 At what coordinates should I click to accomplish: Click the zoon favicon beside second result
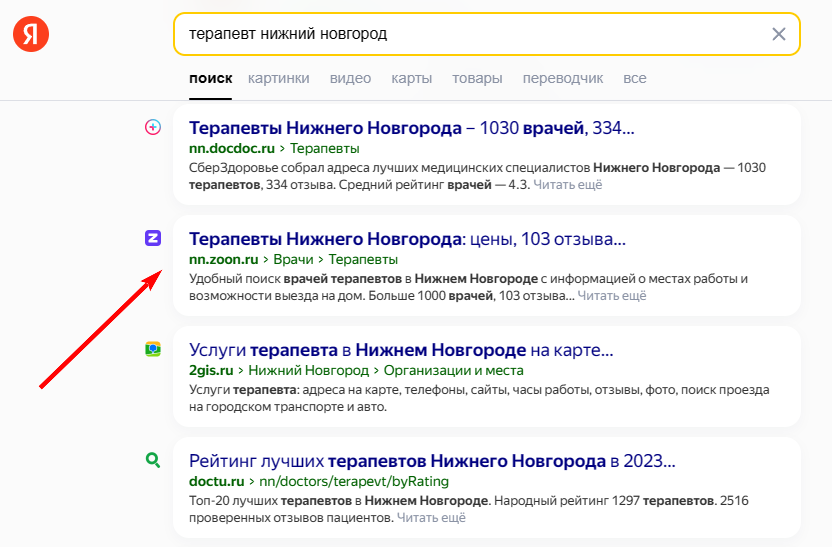tap(153, 238)
